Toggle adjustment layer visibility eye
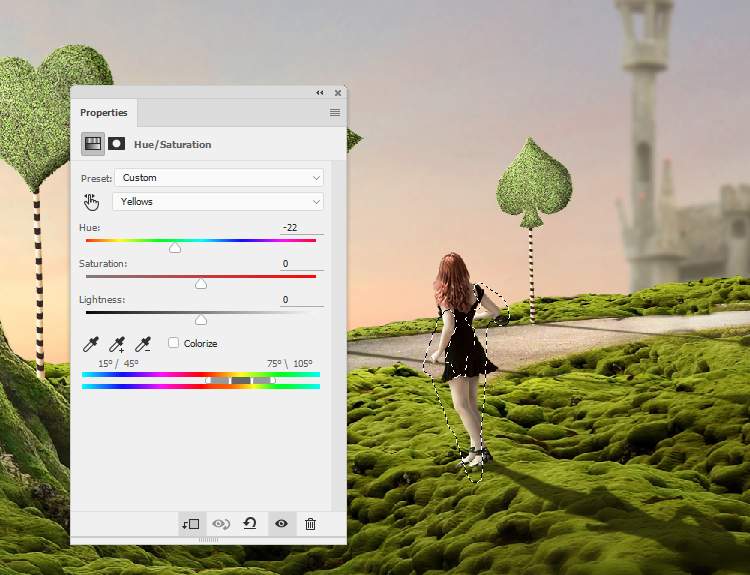 coord(281,523)
